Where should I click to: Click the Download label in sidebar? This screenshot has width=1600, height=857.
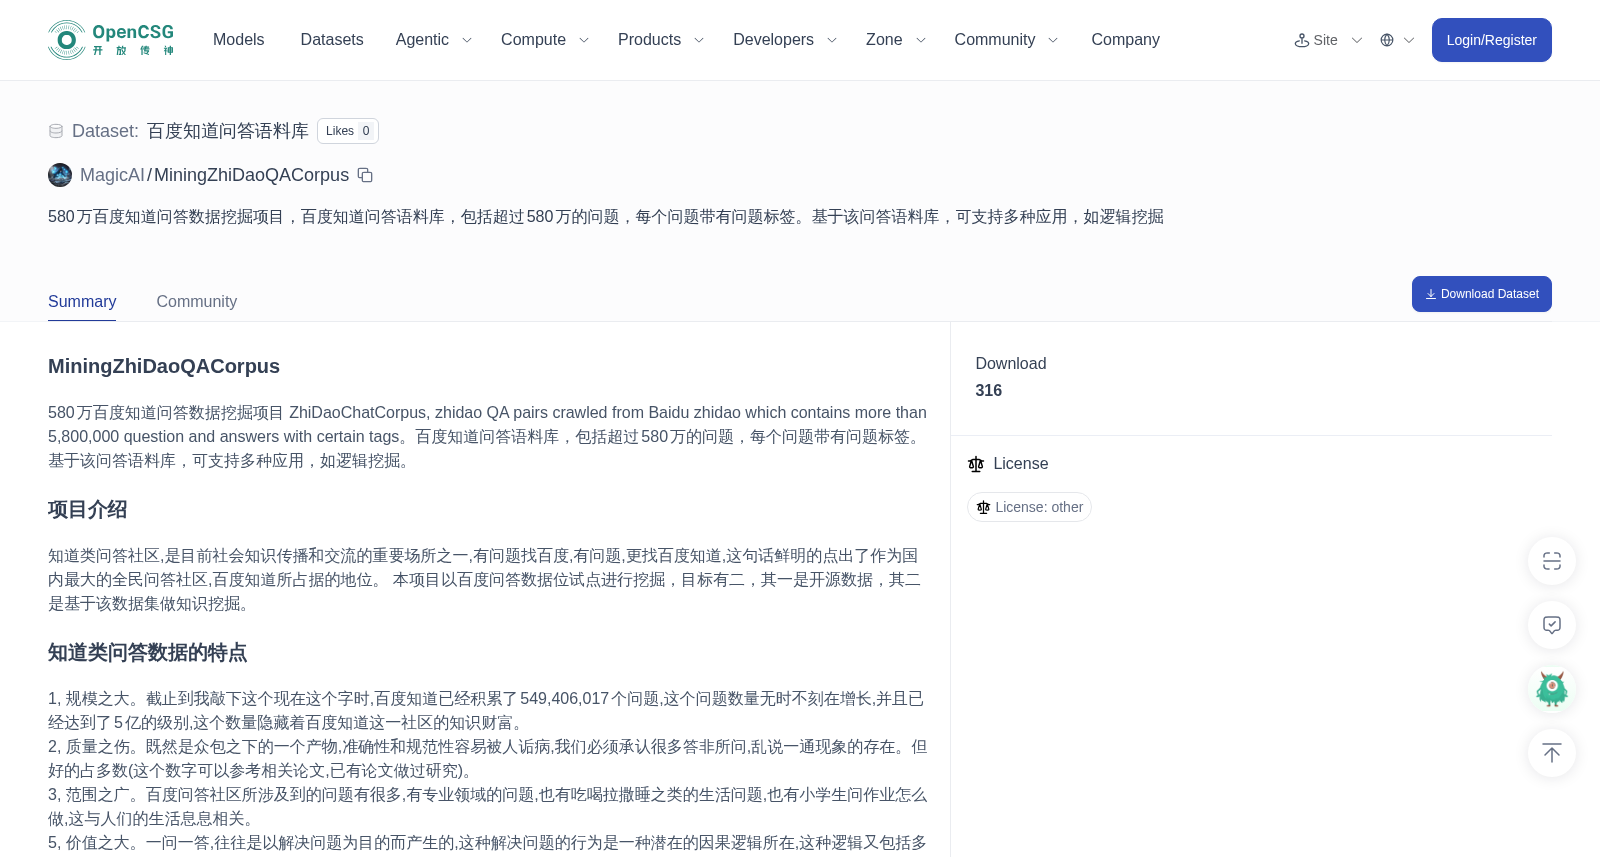1011,364
